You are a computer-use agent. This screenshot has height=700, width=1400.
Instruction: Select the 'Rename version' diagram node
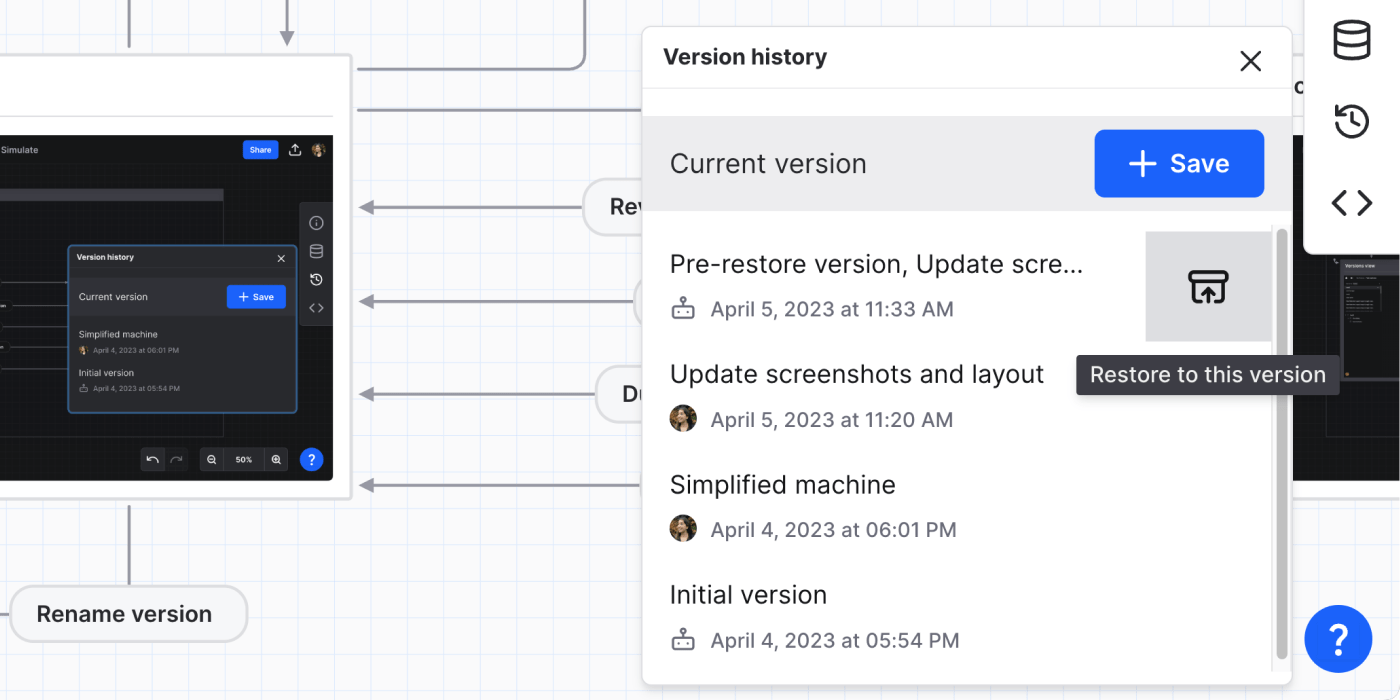coord(125,614)
